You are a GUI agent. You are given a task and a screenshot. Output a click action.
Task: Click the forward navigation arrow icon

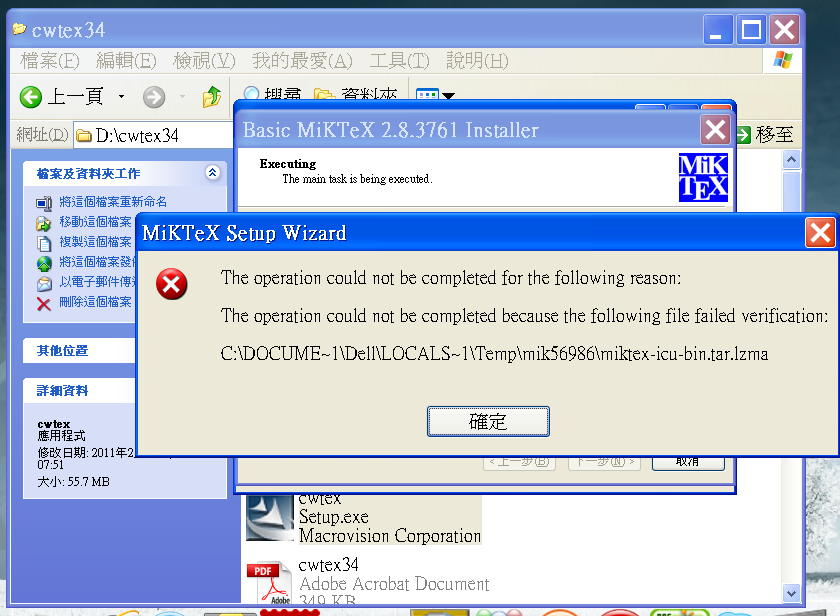[x=154, y=97]
